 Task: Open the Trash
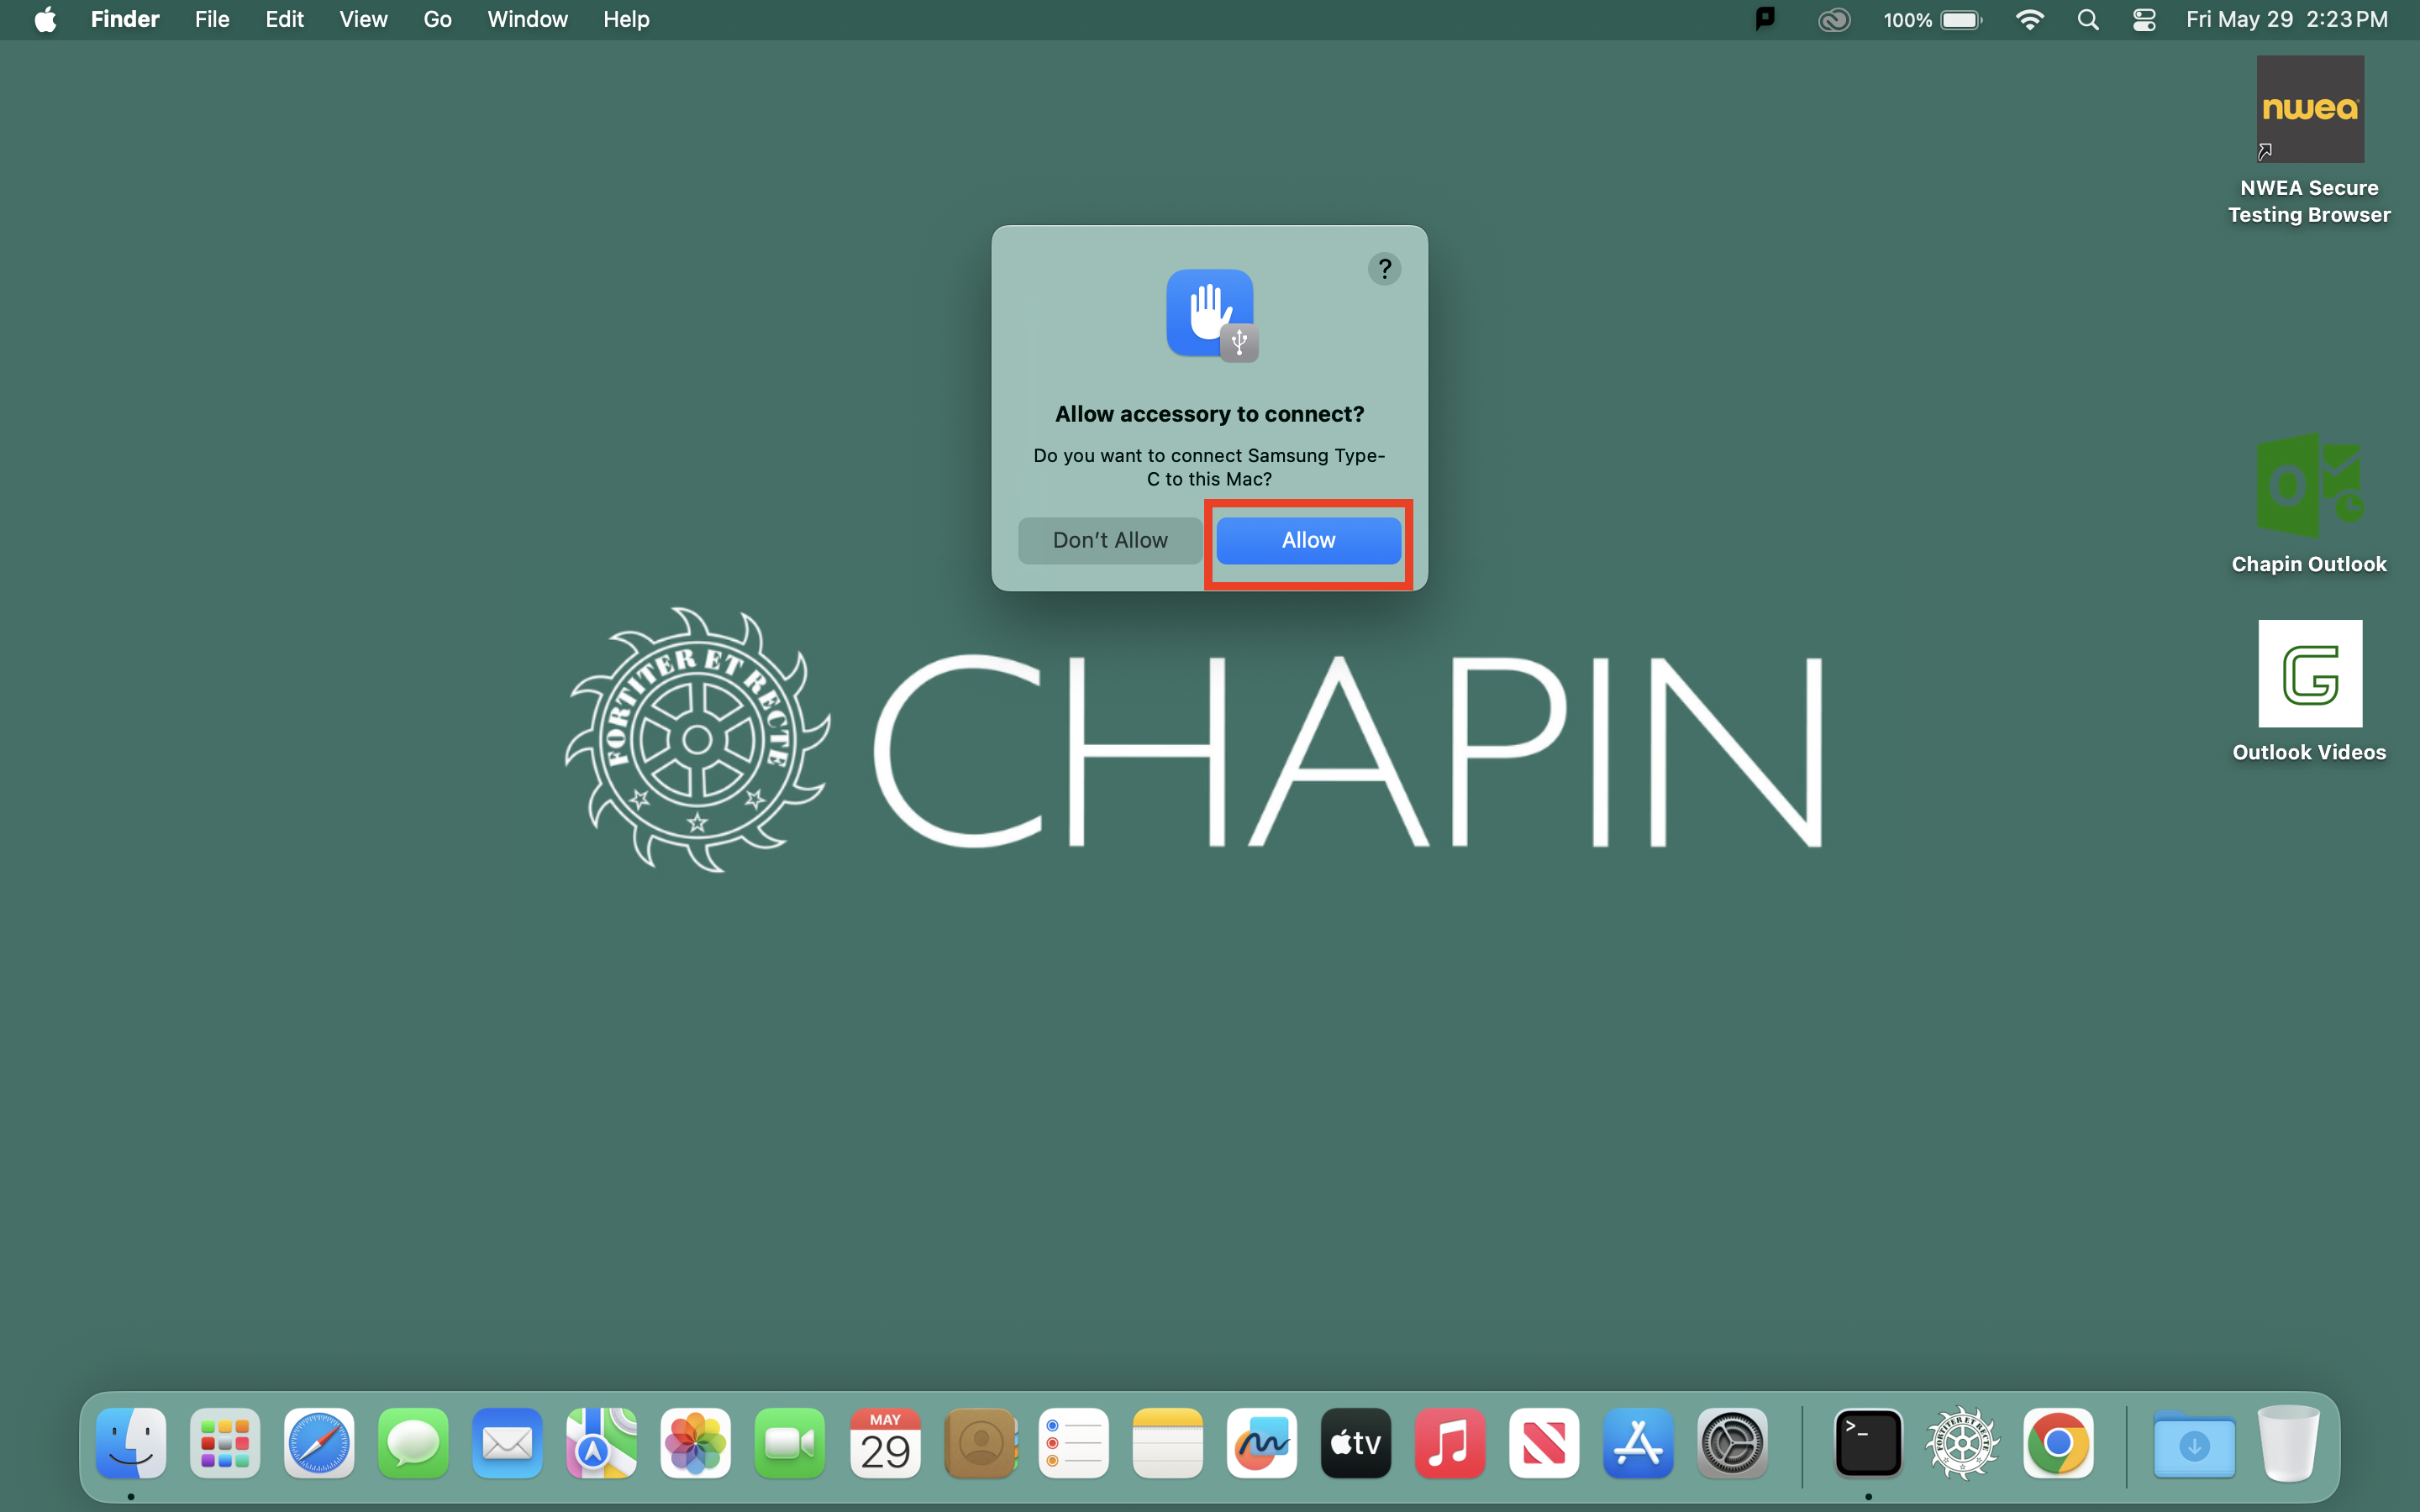click(2288, 1443)
